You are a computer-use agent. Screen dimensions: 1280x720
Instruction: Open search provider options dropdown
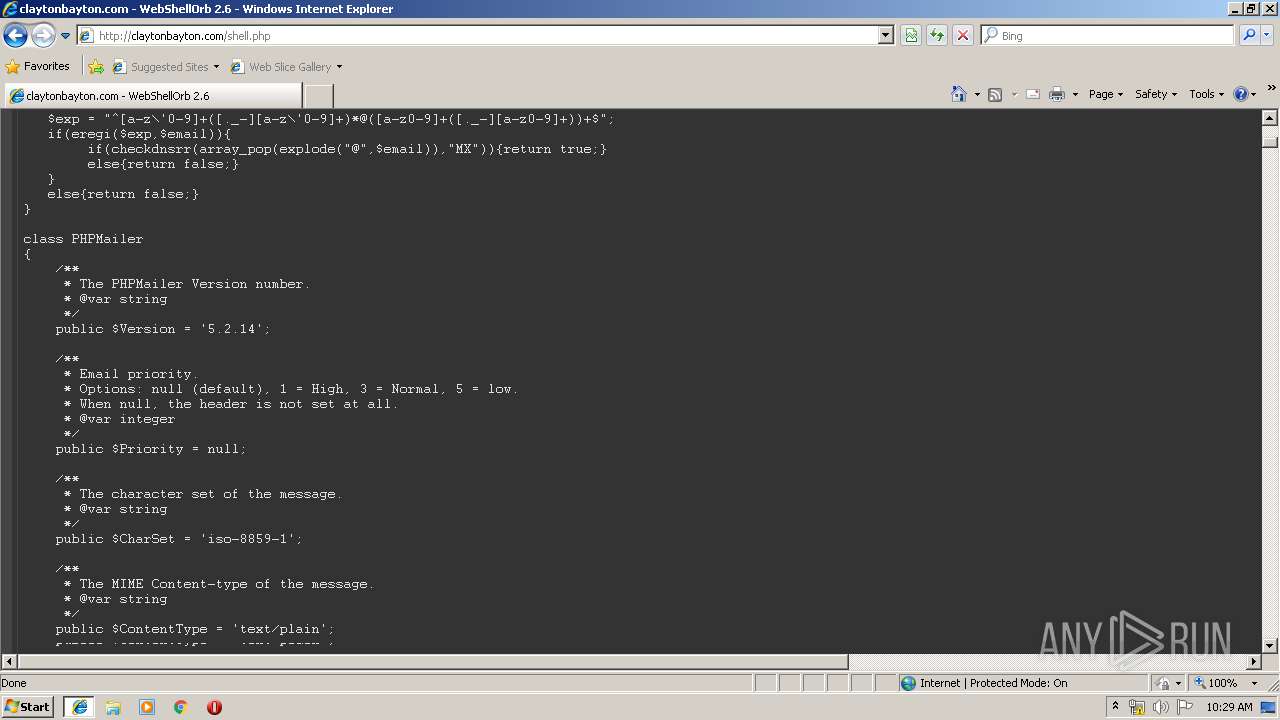click(1267, 36)
